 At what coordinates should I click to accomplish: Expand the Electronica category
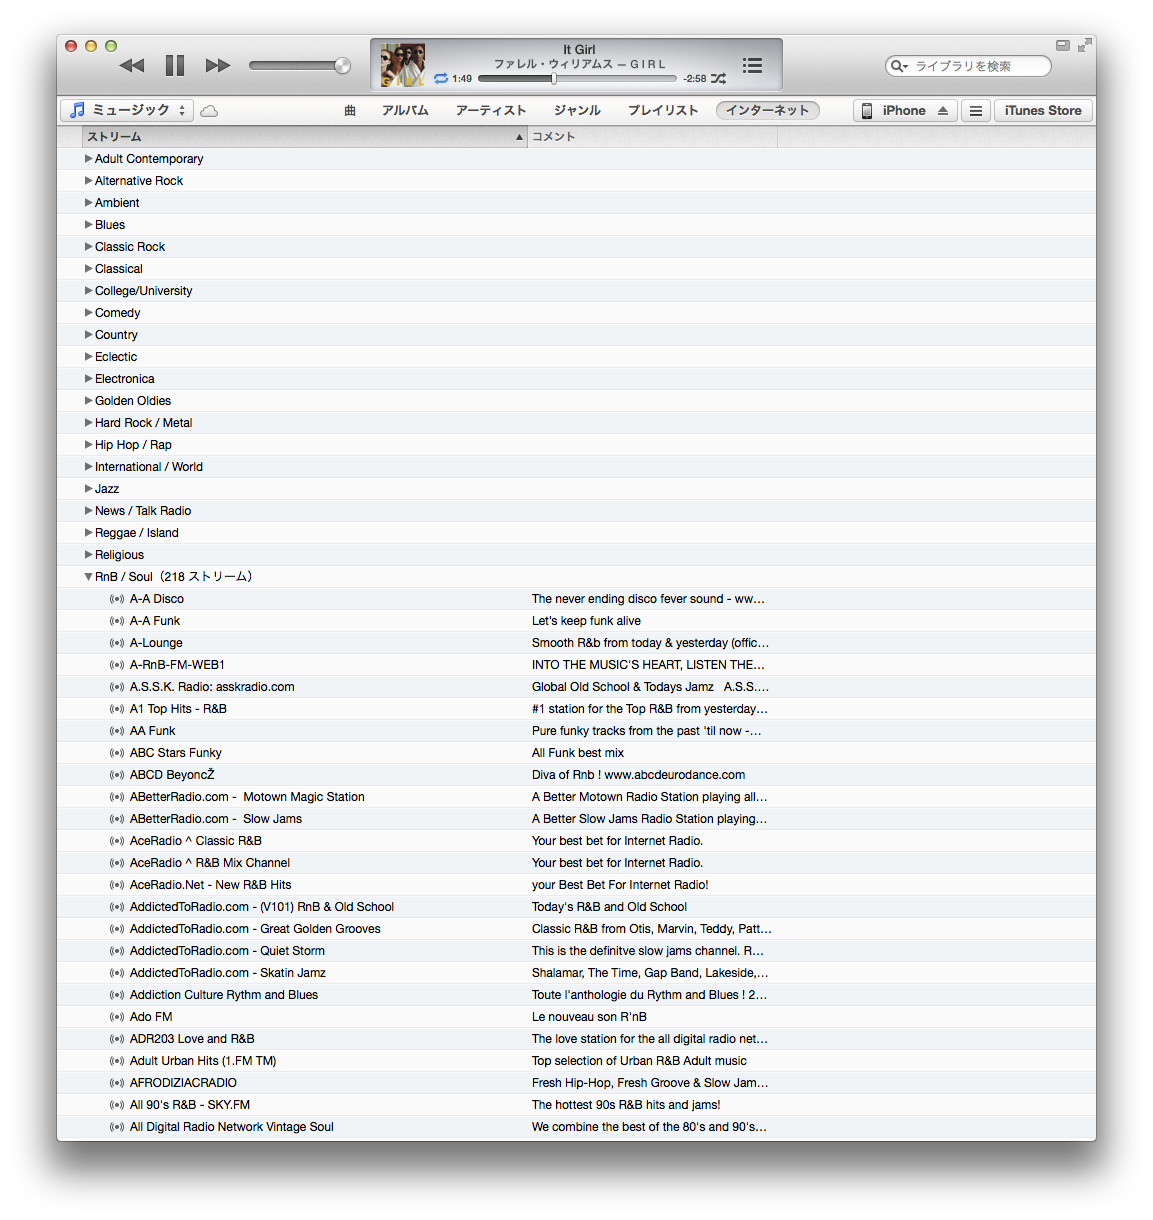click(x=89, y=378)
